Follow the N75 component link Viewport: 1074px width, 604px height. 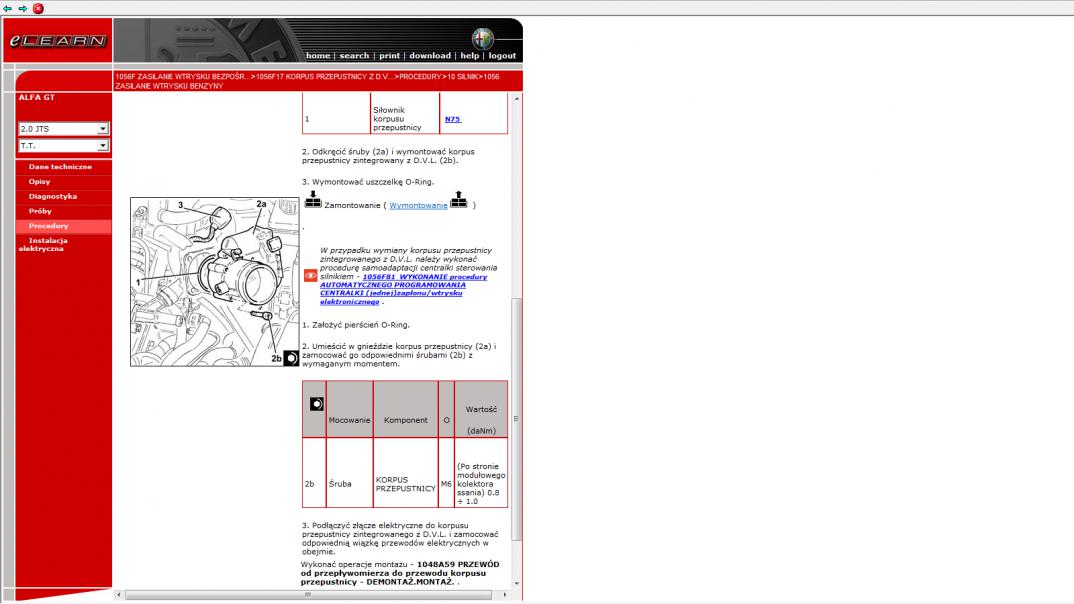click(453, 119)
